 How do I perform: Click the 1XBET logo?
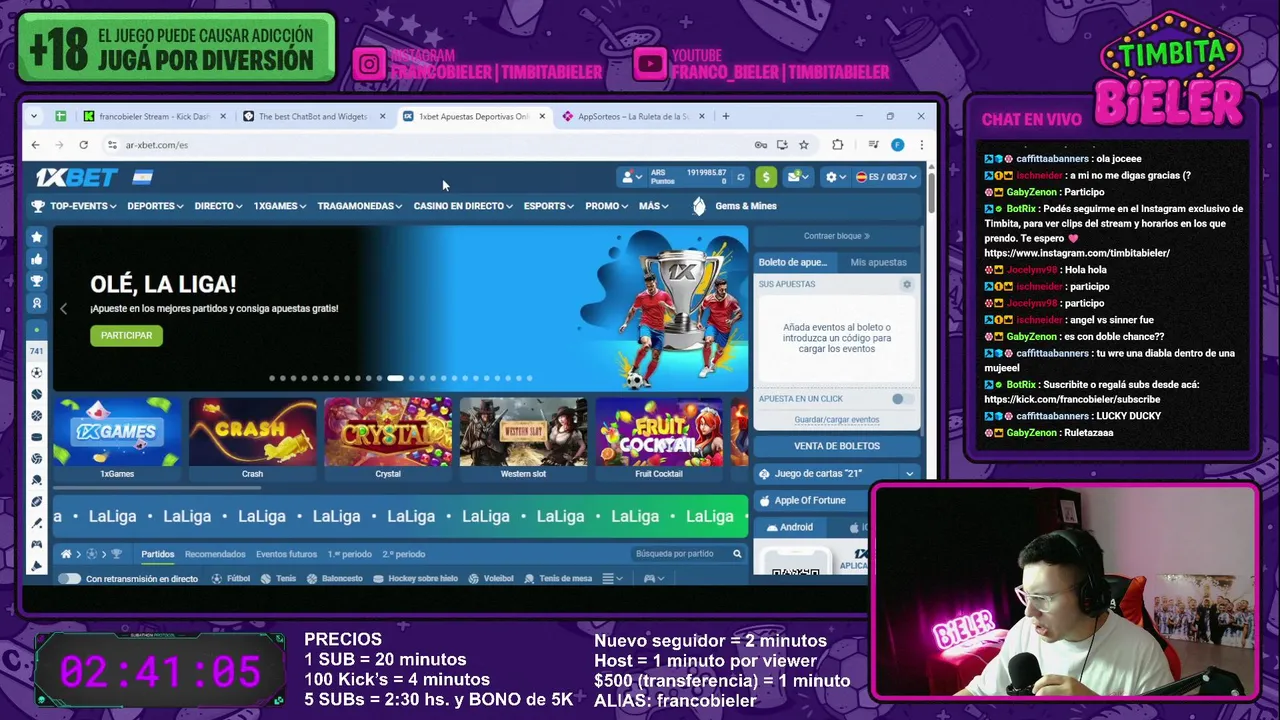(76, 177)
